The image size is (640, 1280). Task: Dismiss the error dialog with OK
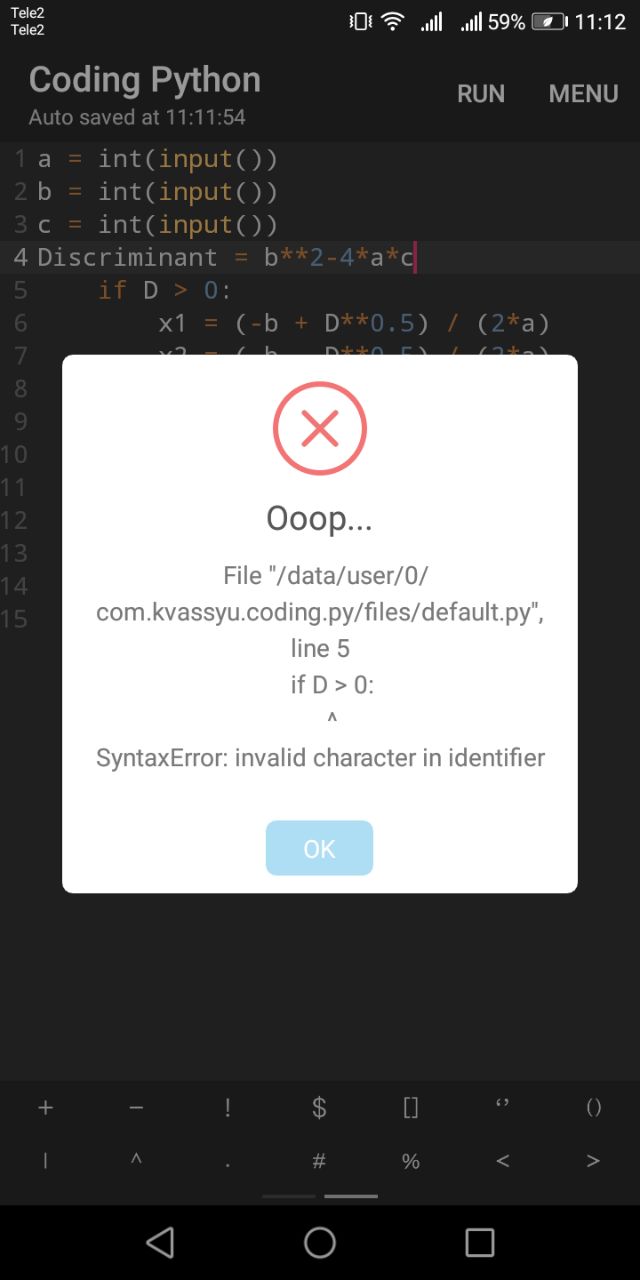tap(319, 848)
